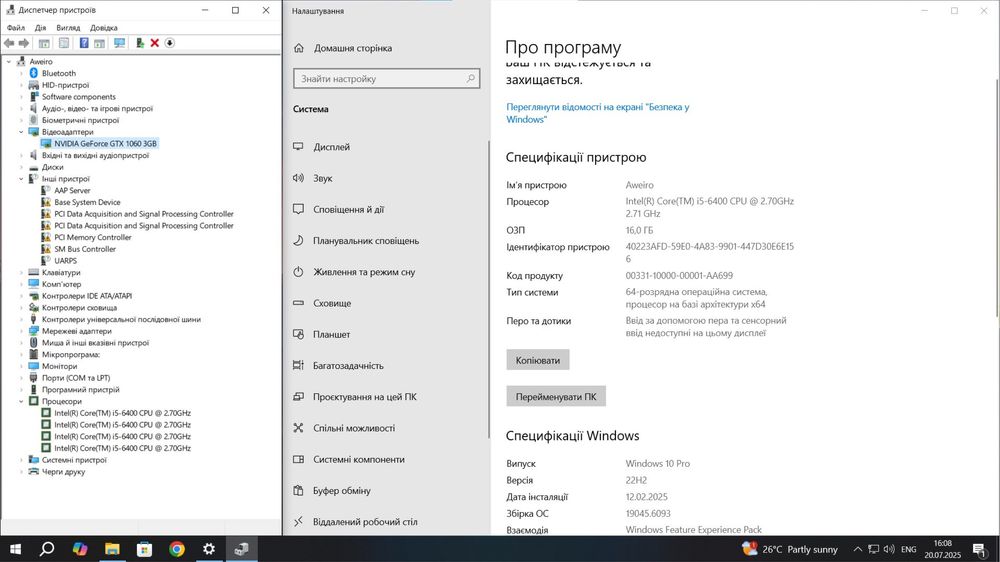
Task: Click the Перейменувати ПК button
Action: point(556,397)
